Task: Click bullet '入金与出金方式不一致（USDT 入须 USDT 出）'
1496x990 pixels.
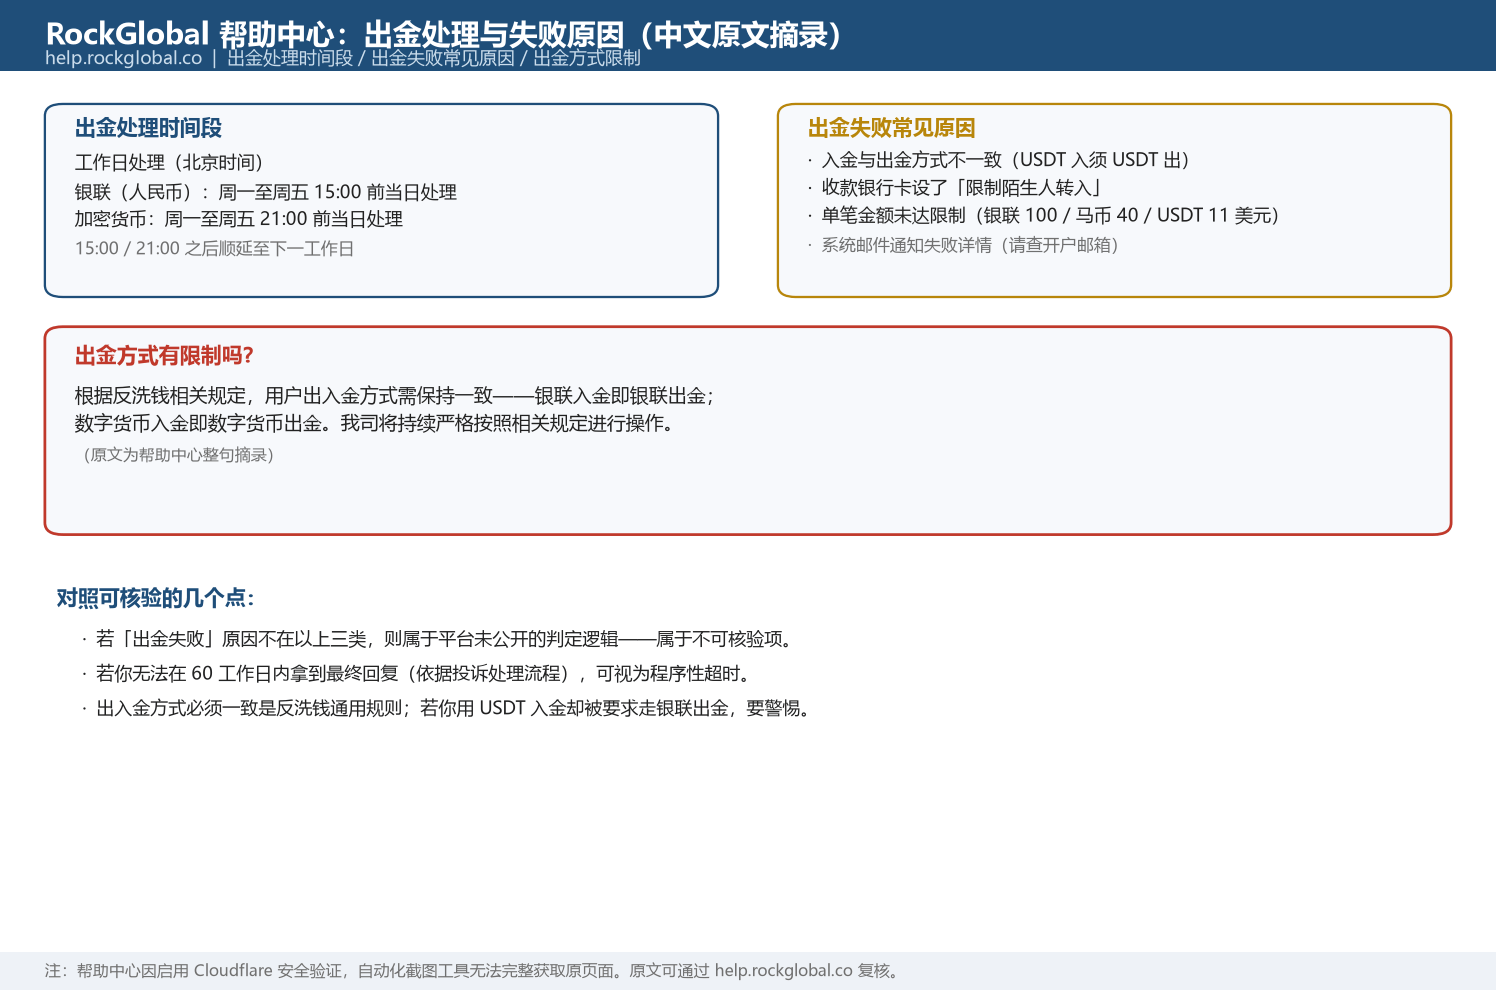Action: pos(999,160)
